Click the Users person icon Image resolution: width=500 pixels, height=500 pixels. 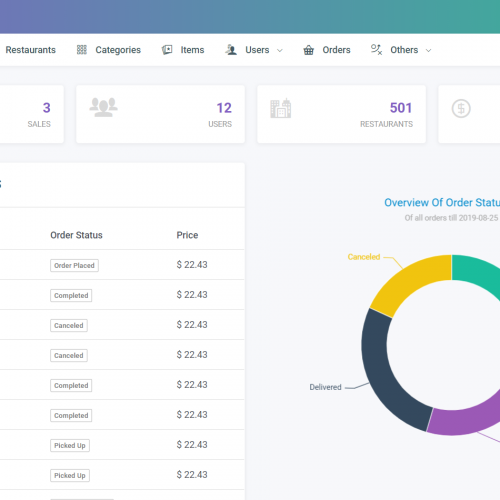tap(231, 50)
